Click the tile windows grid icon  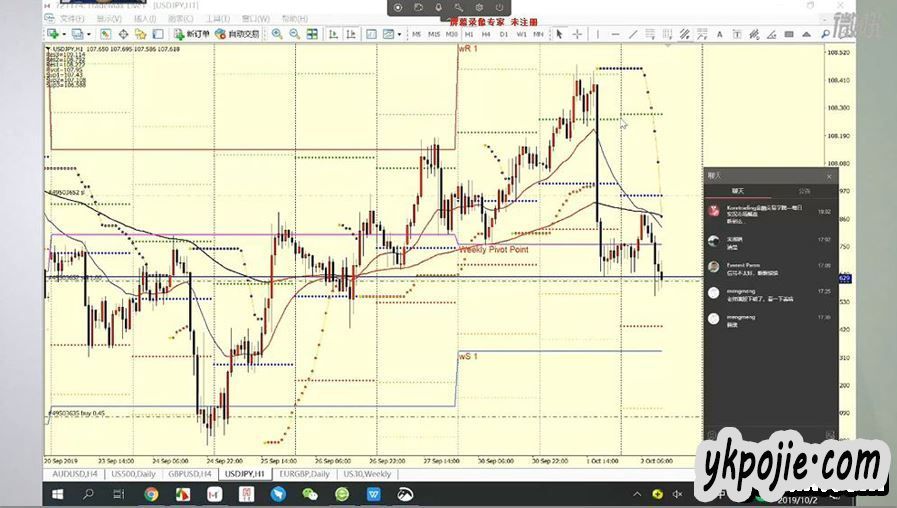click(x=312, y=34)
